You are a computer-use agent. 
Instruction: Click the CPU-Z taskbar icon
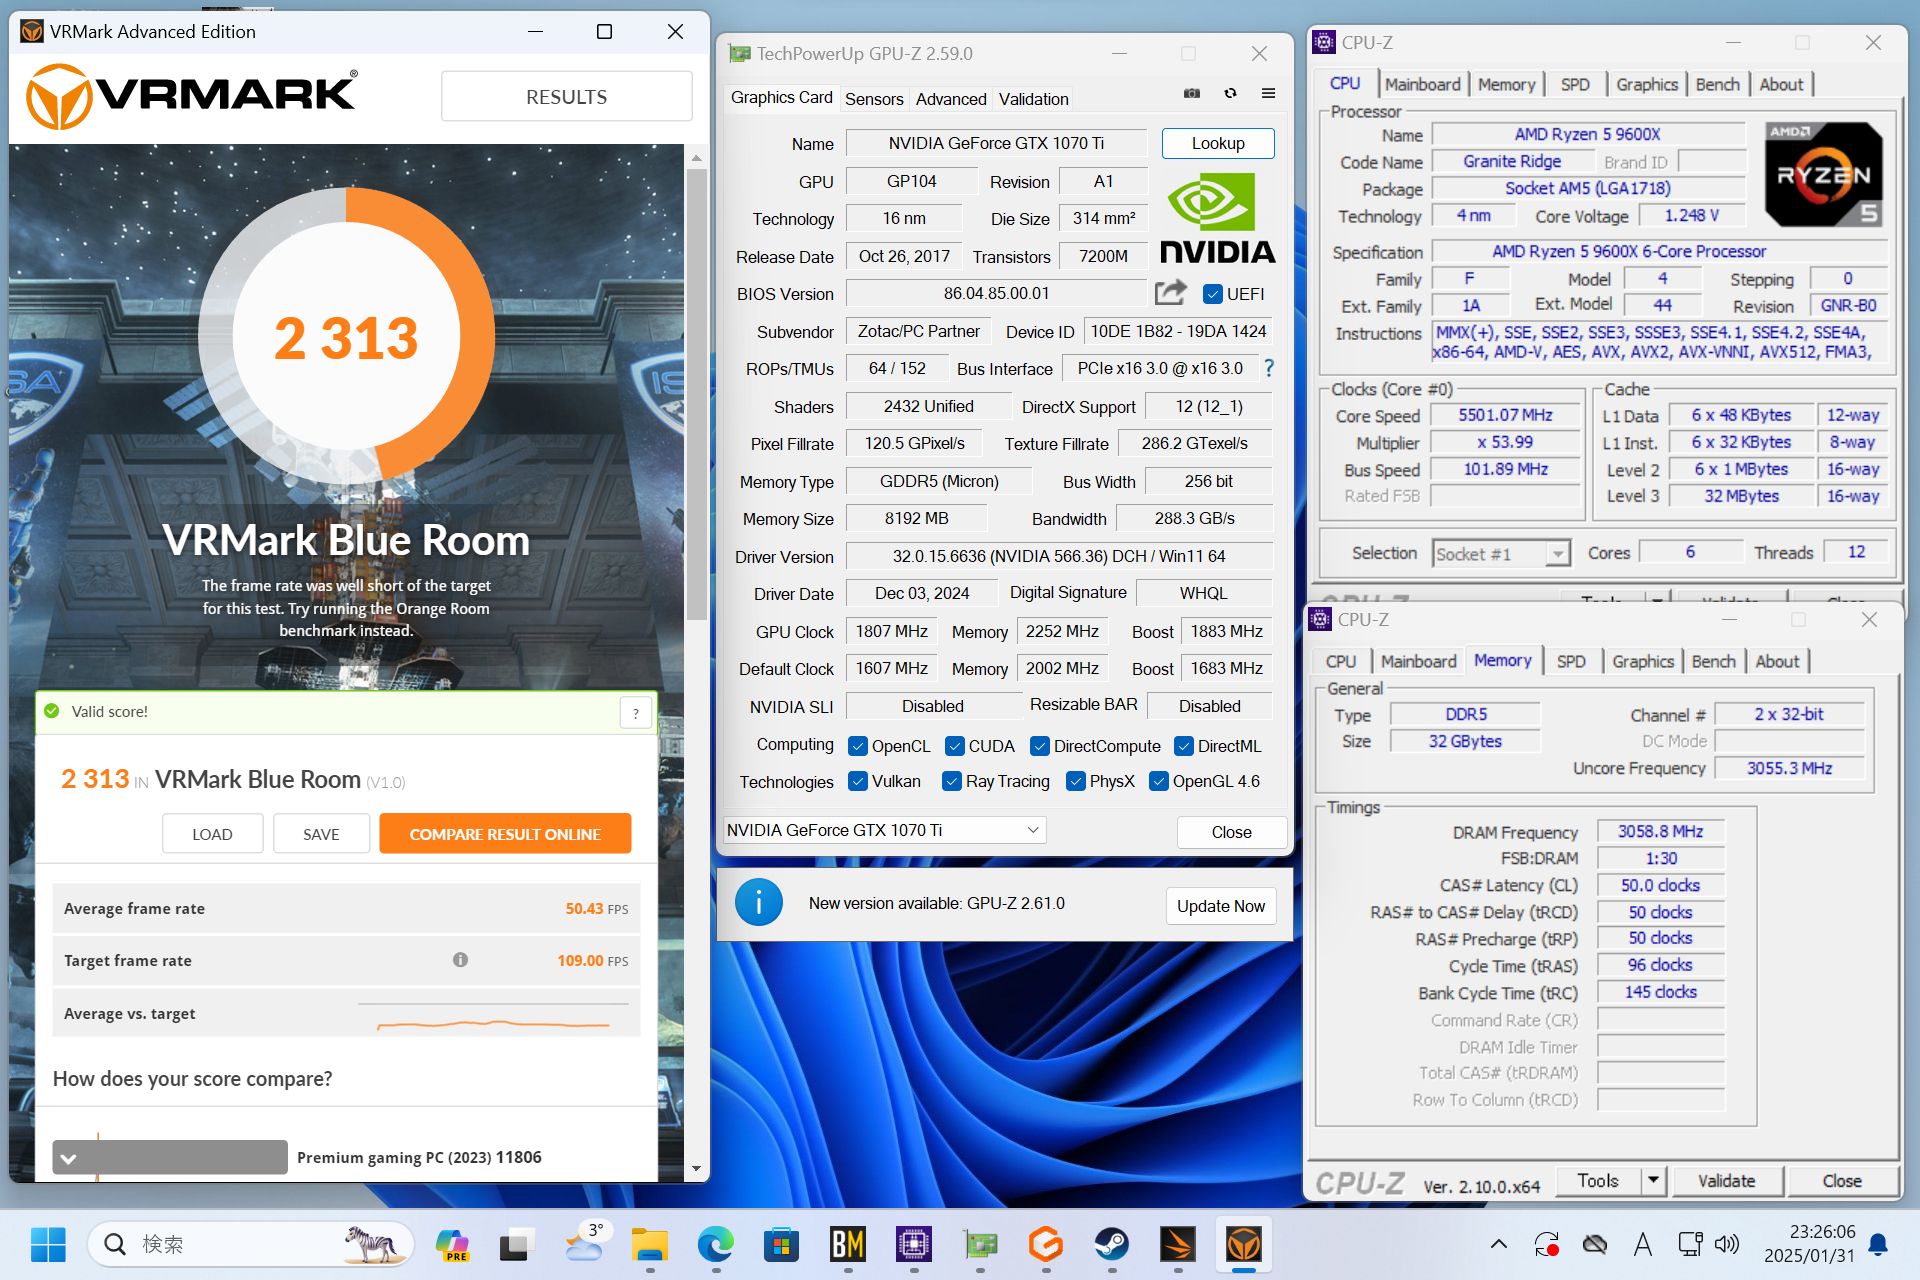coord(913,1245)
